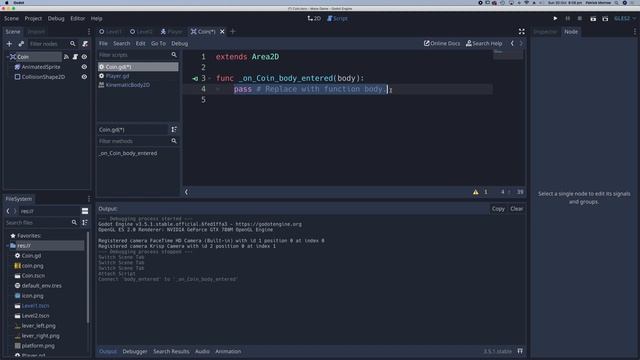Open the script editor Debug menu
Image resolution: width=640 pixels, height=360 pixels.
coord(180,43)
